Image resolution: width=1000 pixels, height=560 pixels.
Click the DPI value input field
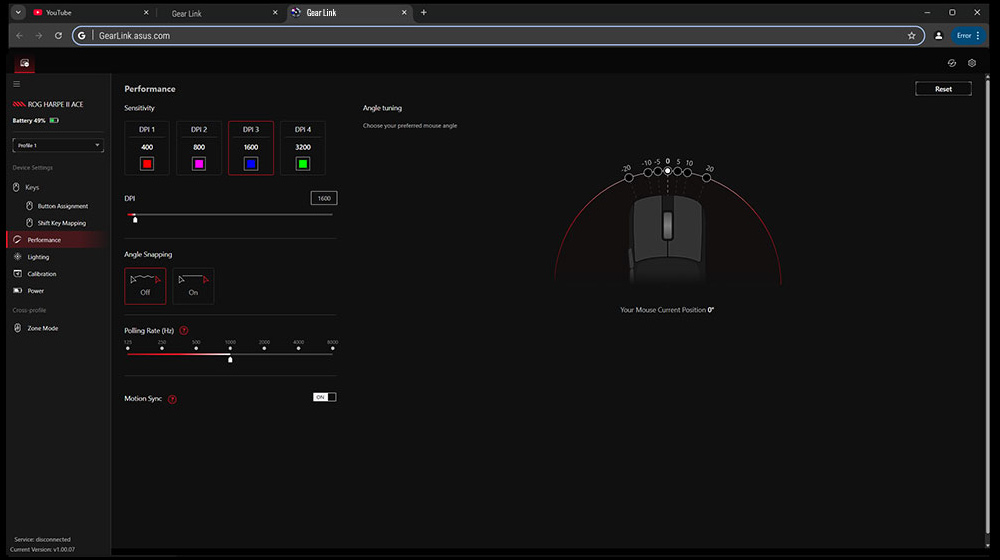(323, 198)
